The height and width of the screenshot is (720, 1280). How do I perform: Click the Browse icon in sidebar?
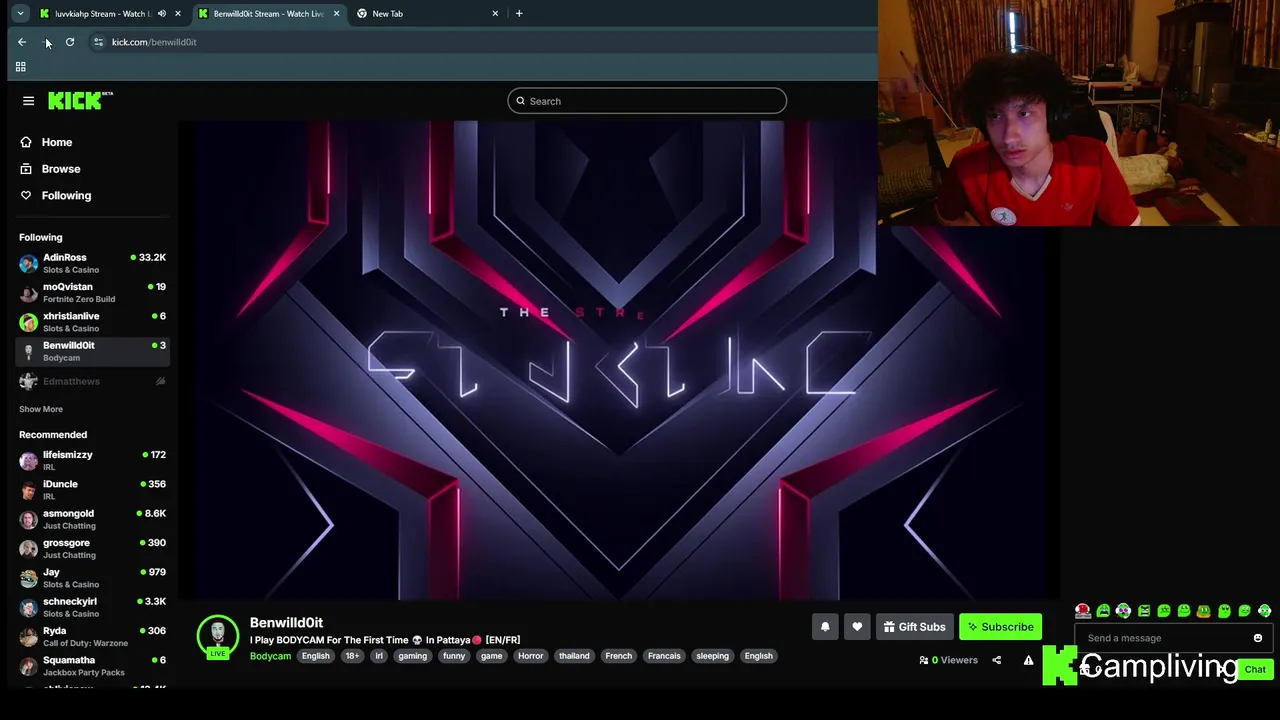tap(26, 169)
